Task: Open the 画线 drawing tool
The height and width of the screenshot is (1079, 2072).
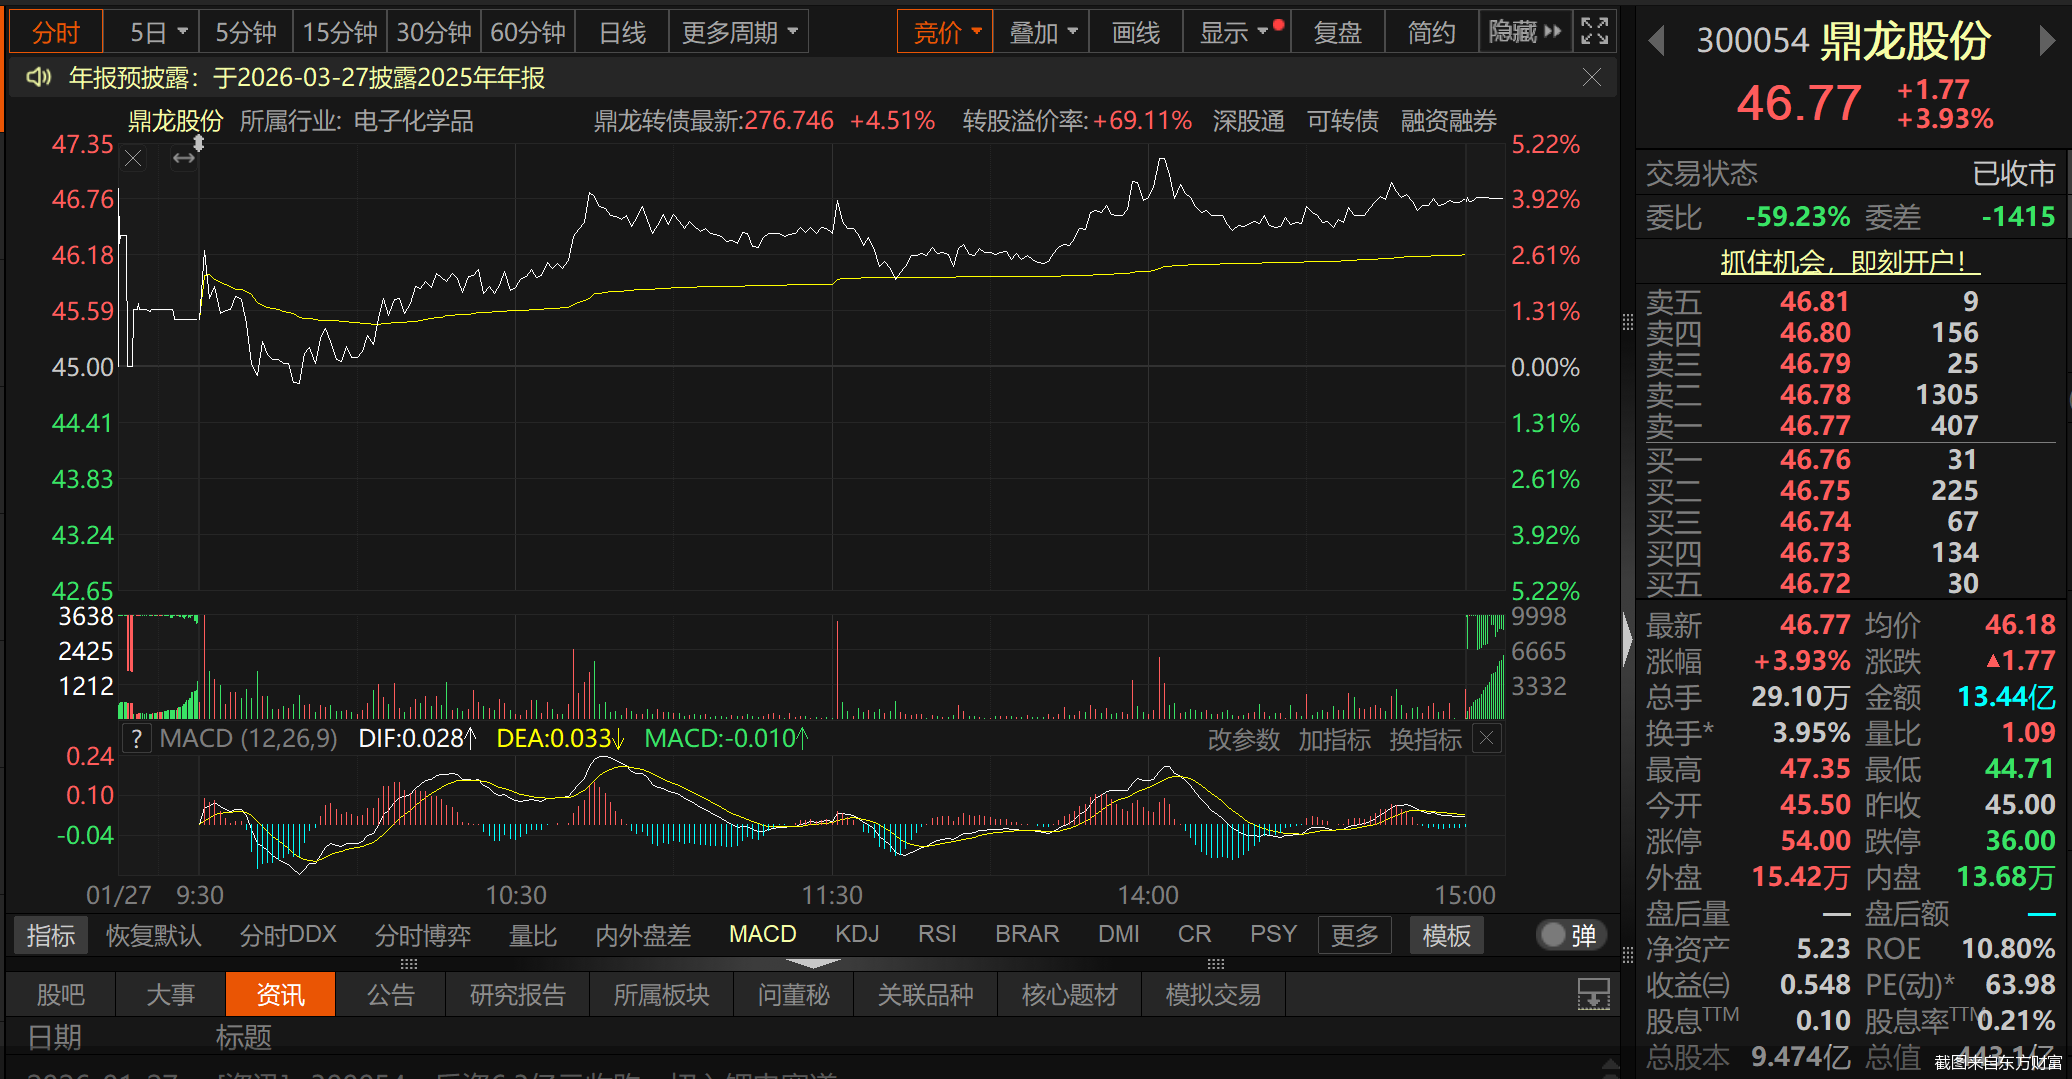Action: coord(1134,31)
